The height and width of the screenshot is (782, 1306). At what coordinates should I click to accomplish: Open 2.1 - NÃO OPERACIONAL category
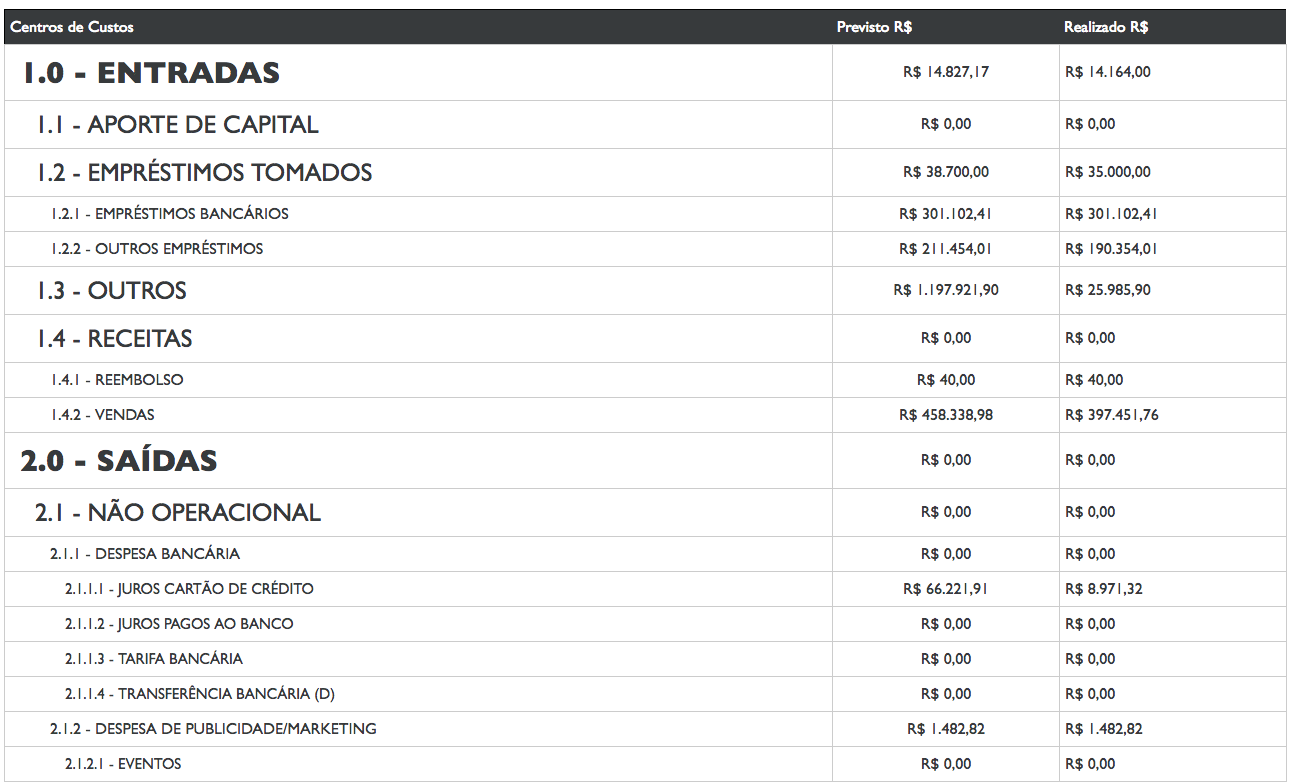(178, 513)
